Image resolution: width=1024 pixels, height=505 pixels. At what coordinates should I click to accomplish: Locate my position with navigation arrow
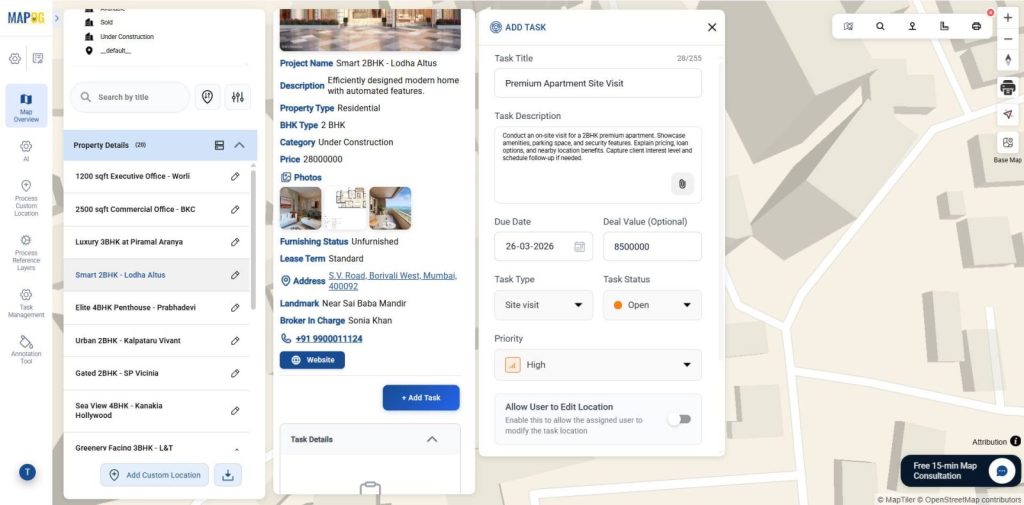(1008, 114)
